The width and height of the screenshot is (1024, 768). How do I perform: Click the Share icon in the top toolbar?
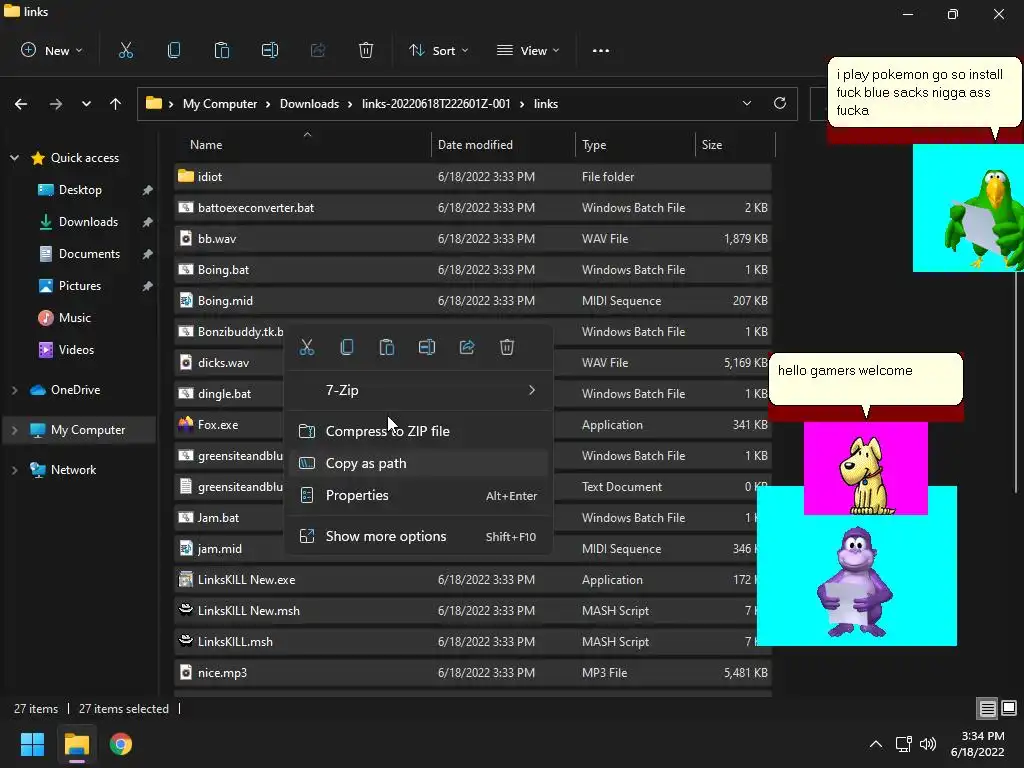[318, 50]
